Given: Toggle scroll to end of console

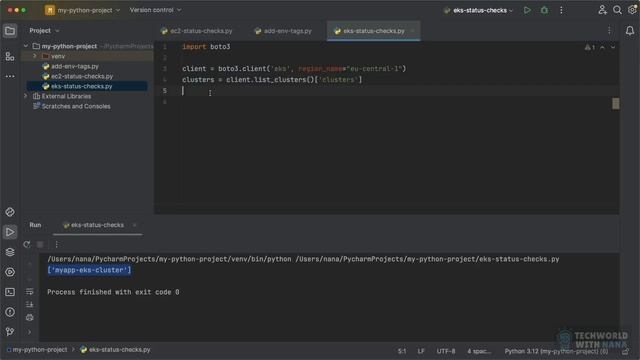Looking at the screenshot, I should pyautogui.click(x=30, y=304).
